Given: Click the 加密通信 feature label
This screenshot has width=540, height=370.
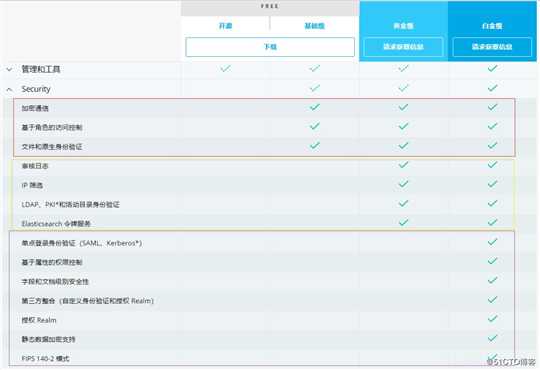Looking at the screenshot, I should click(x=35, y=109).
